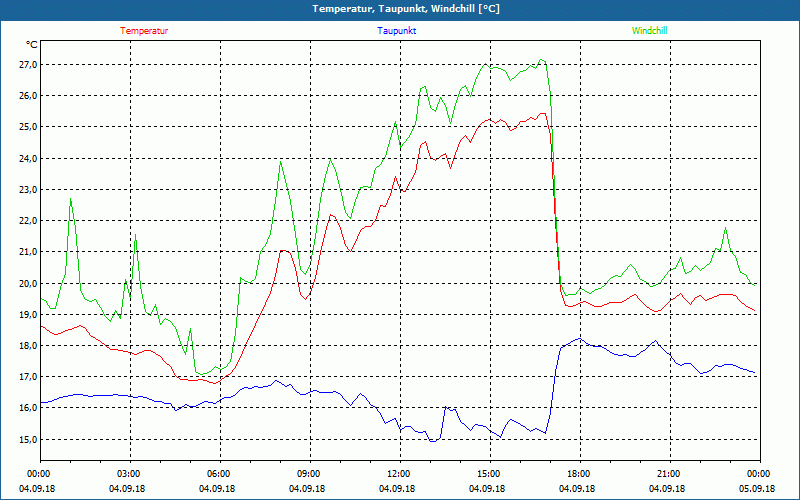Image resolution: width=800 pixels, height=500 pixels.
Task: Click the 16,0 y-axis value
Action: pos(28,408)
